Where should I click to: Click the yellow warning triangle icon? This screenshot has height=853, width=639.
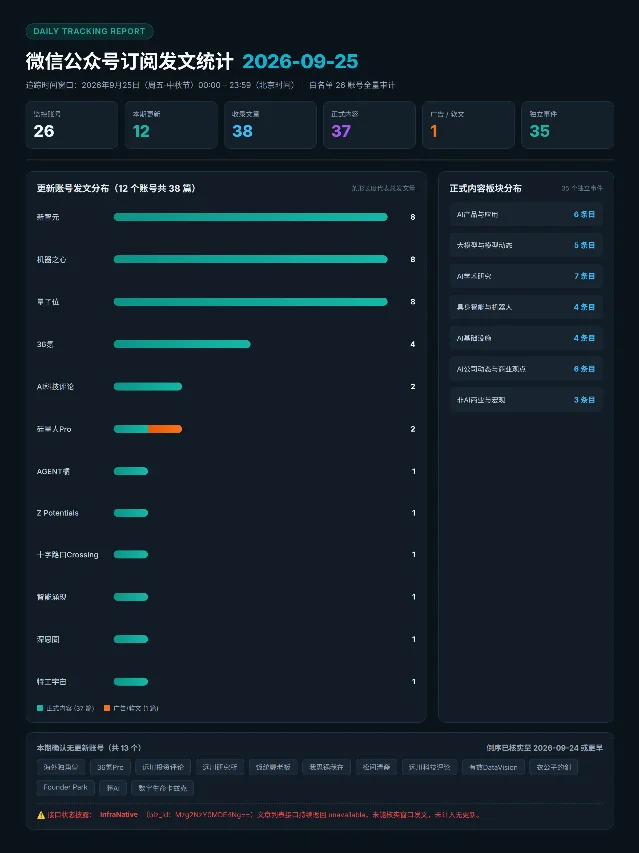point(41,815)
